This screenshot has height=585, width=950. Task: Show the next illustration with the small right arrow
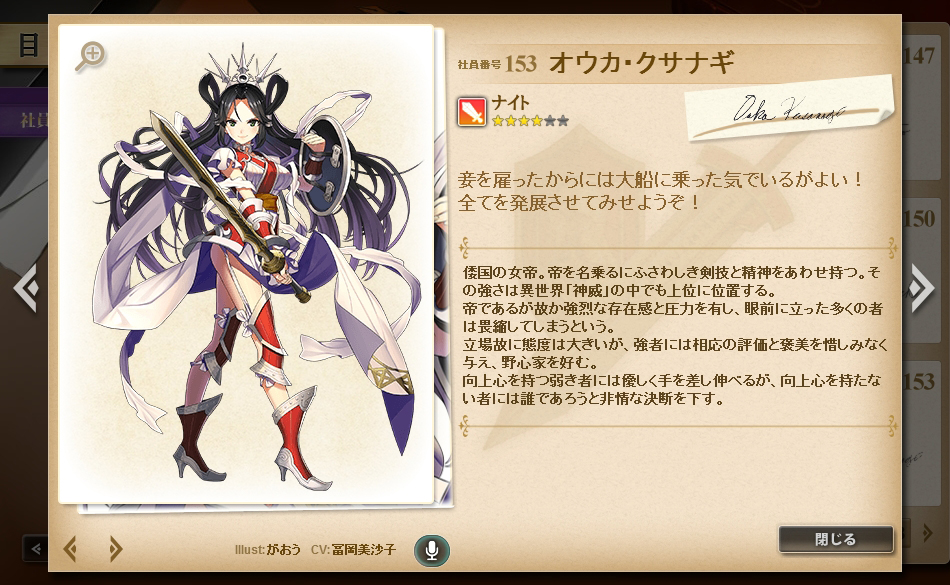[x=115, y=549]
